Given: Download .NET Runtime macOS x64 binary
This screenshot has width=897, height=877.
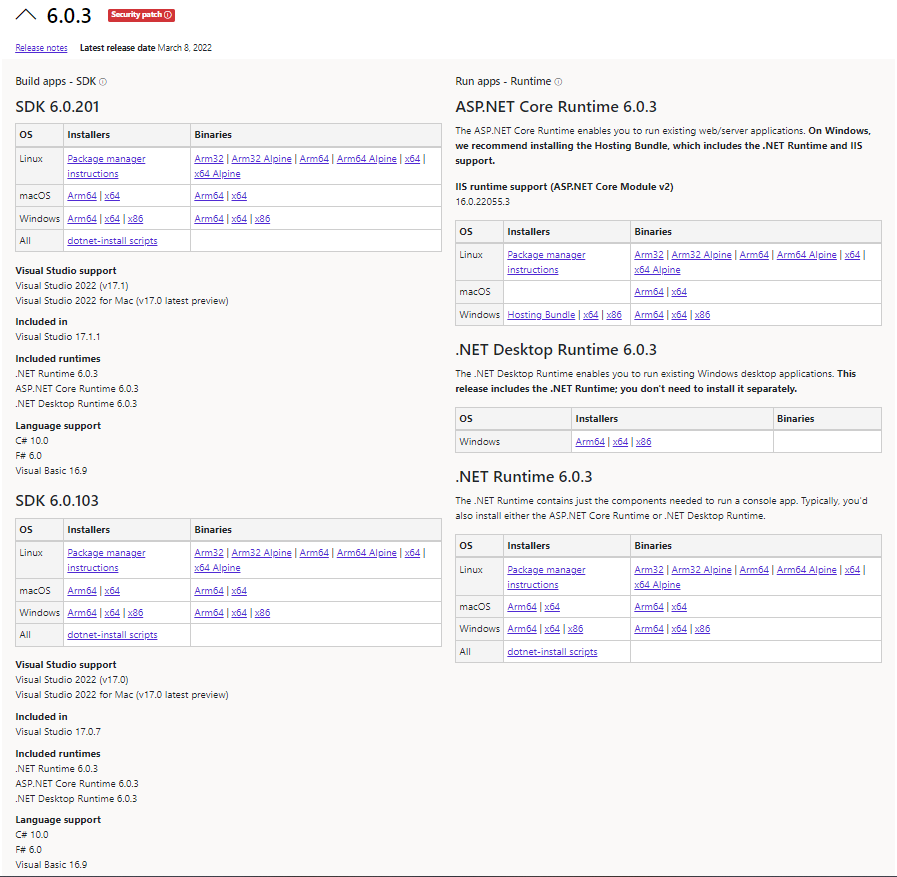Looking at the screenshot, I should tap(679, 606).
